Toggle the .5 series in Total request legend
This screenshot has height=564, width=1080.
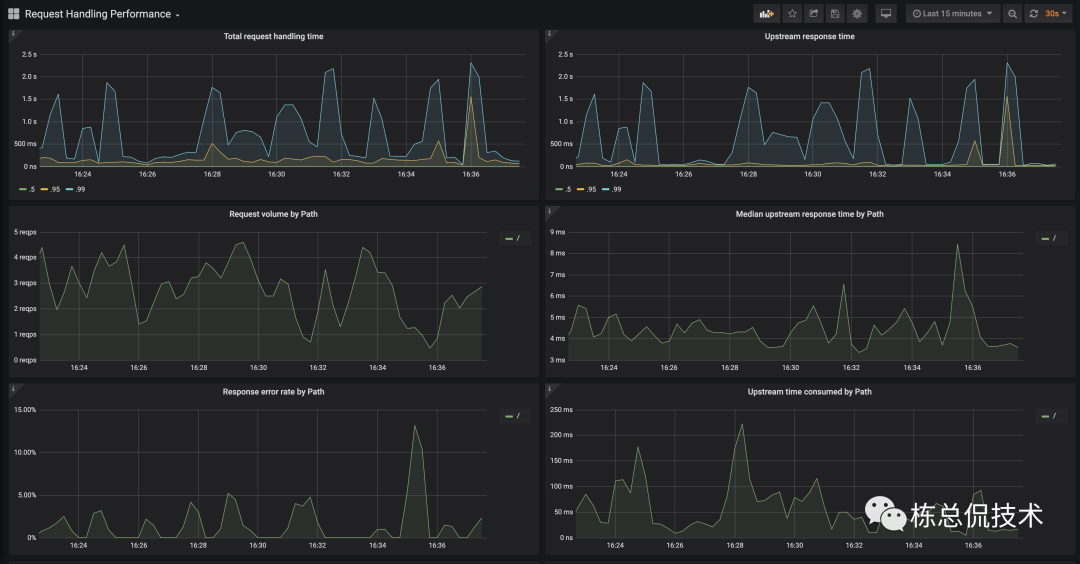(x=28, y=189)
